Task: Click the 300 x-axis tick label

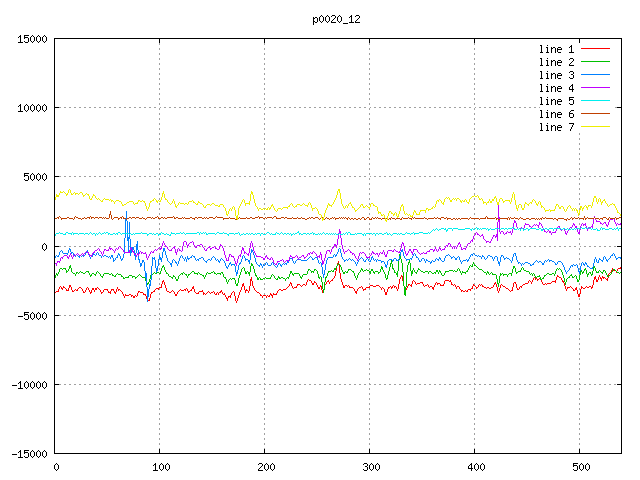Action: (x=370, y=467)
